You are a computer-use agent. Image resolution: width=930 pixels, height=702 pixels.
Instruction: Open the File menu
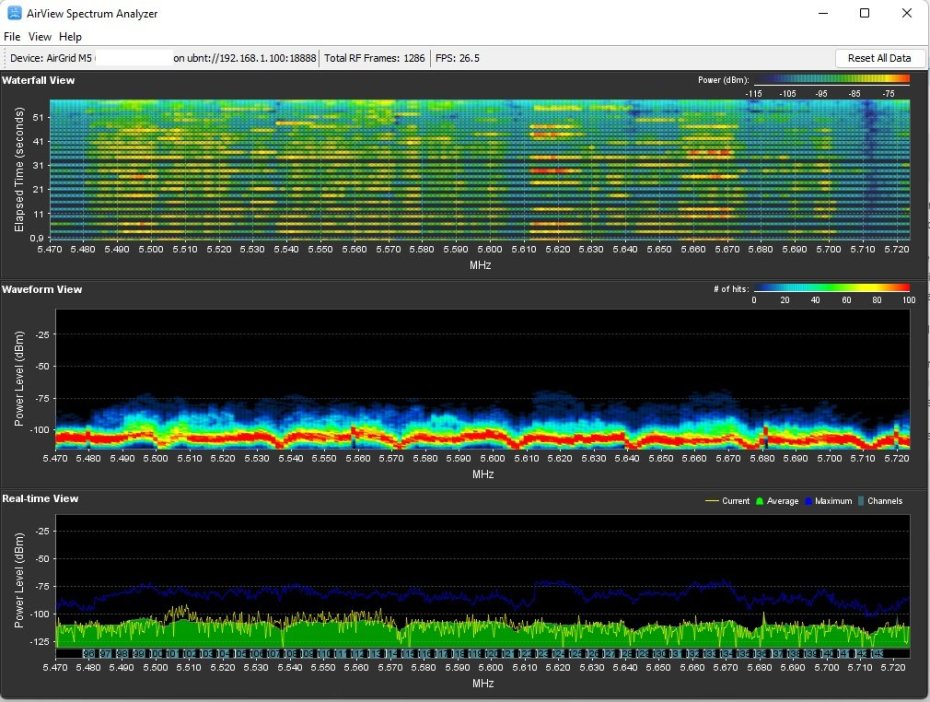[x=12, y=37]
